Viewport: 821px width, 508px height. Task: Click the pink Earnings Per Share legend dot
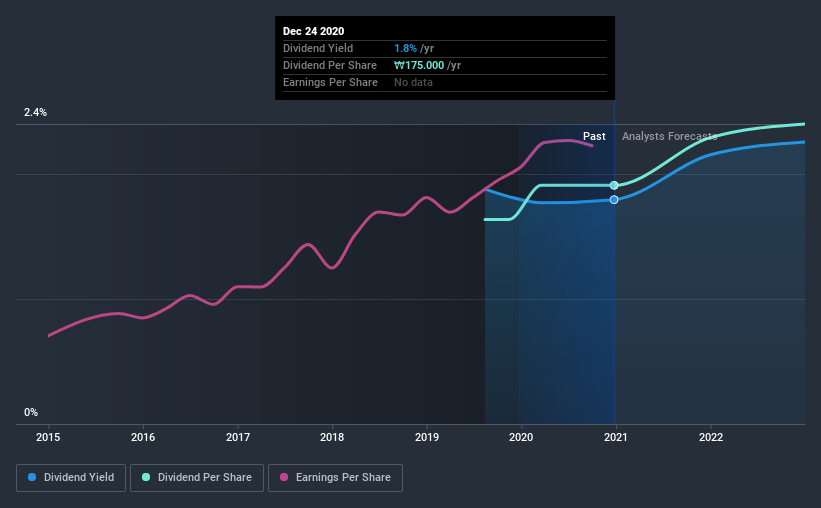tap(284, 477)
